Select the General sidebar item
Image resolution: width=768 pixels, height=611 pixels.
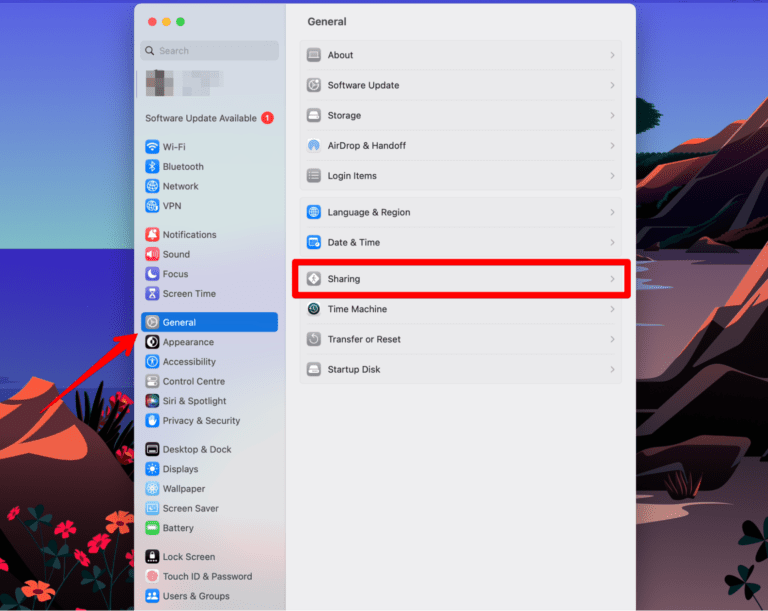pos(209,322)
